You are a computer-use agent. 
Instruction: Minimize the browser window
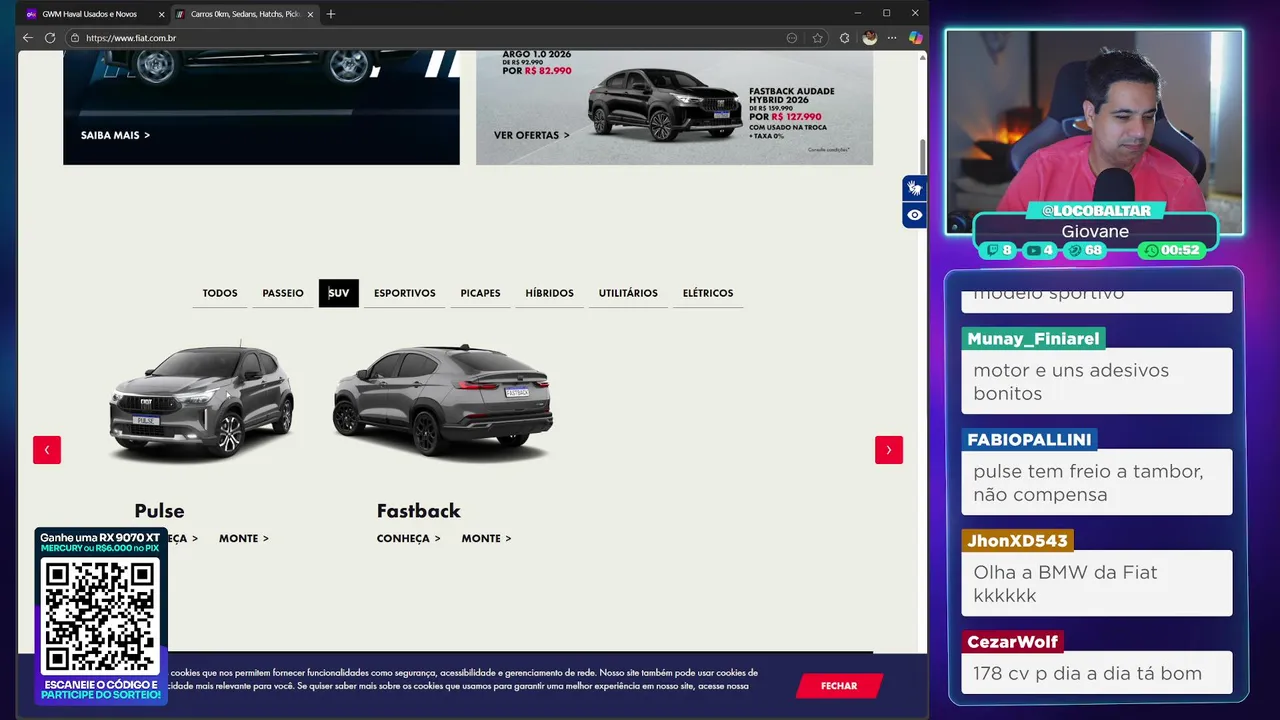pos(858,13)
